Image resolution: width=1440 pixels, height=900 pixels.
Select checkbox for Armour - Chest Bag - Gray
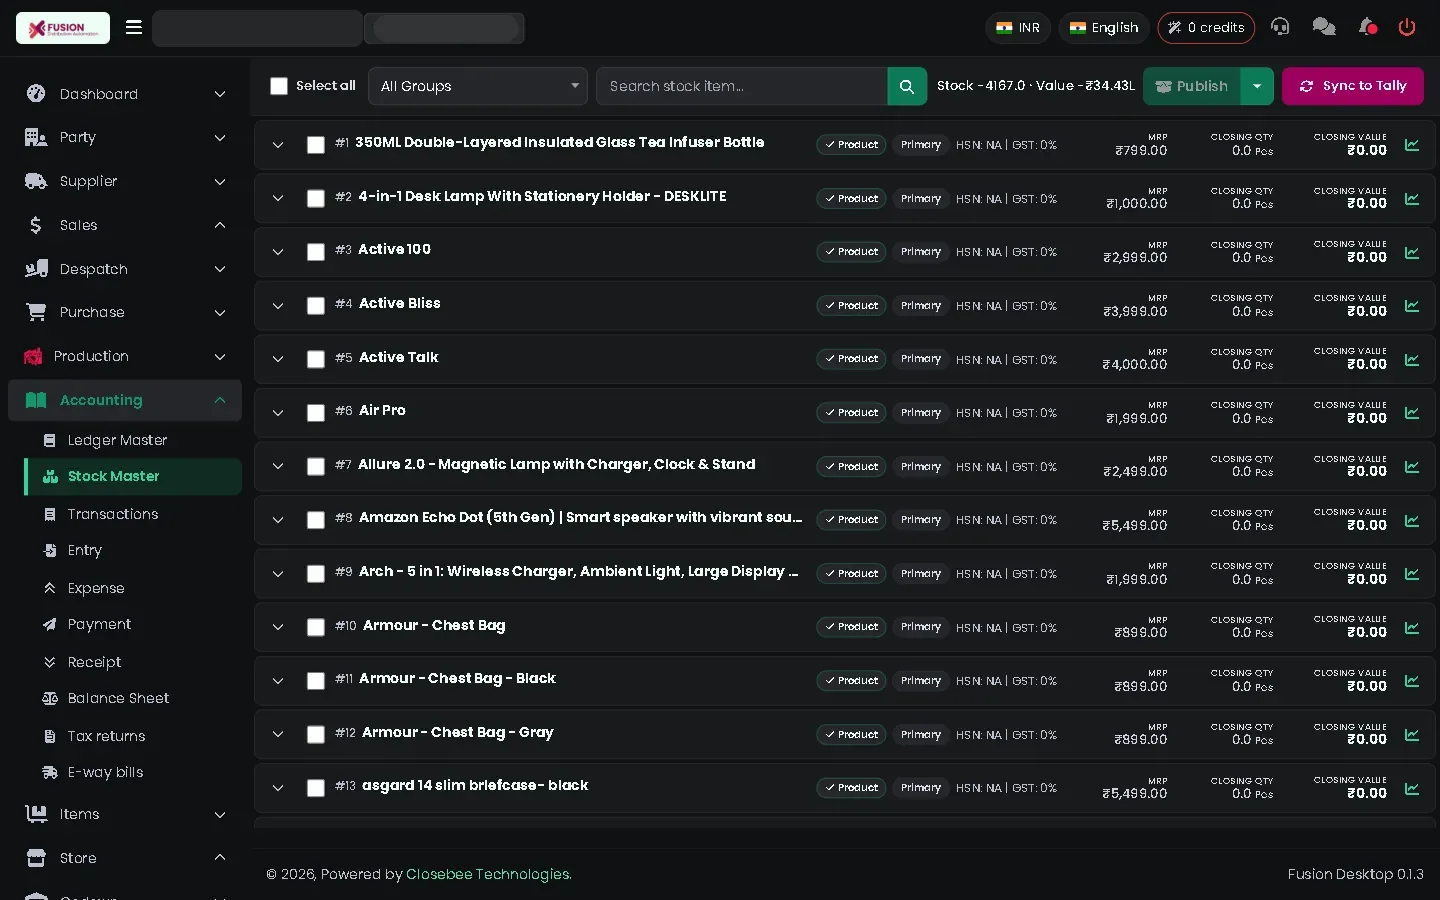(x=316, y=735)
